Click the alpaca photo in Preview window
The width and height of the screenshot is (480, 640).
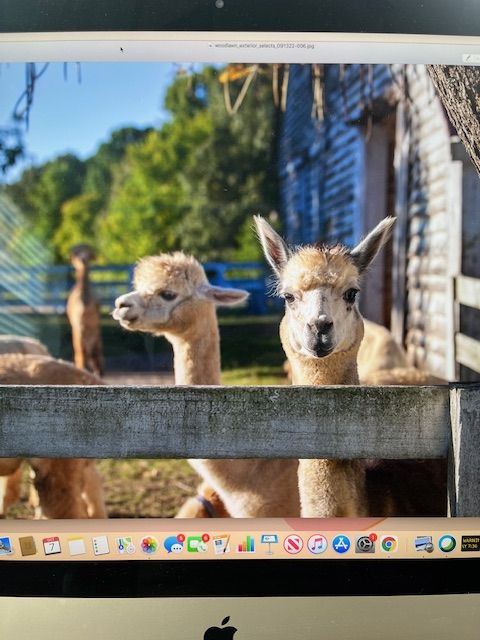[x=240, y=290]
